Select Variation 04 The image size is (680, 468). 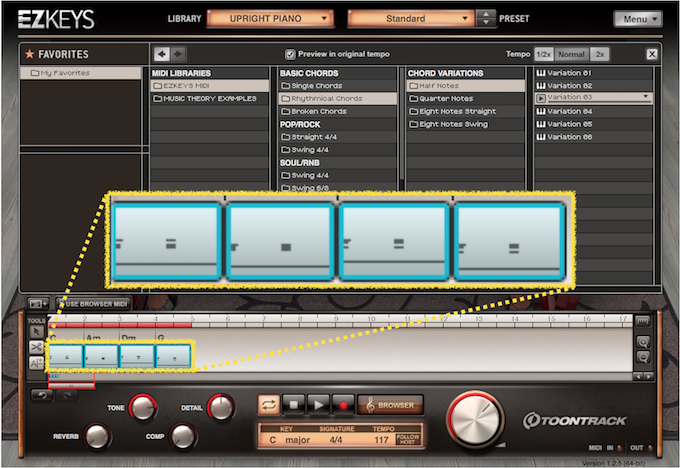tap(593, 111)
